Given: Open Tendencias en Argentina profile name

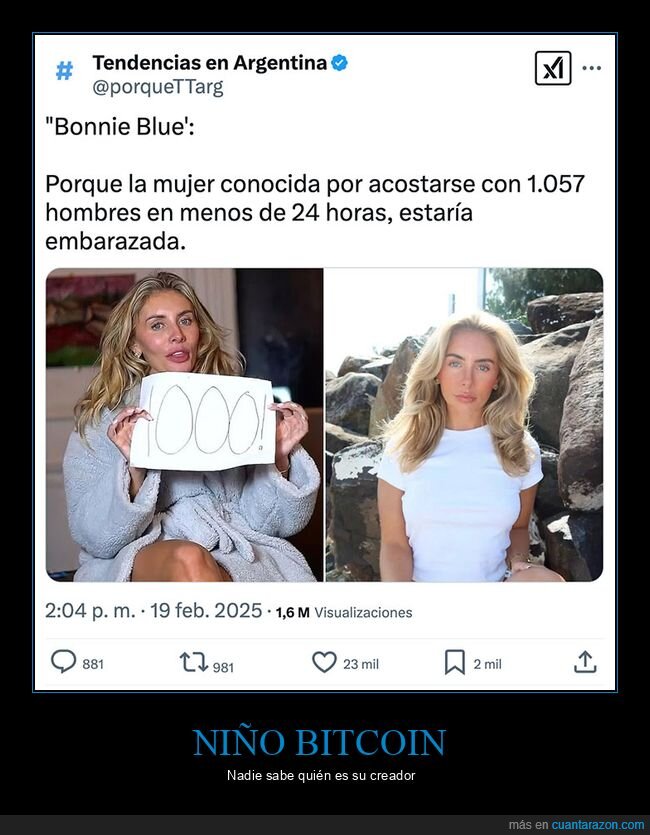Looking at the screenshot, I should [x=210, y=63].
